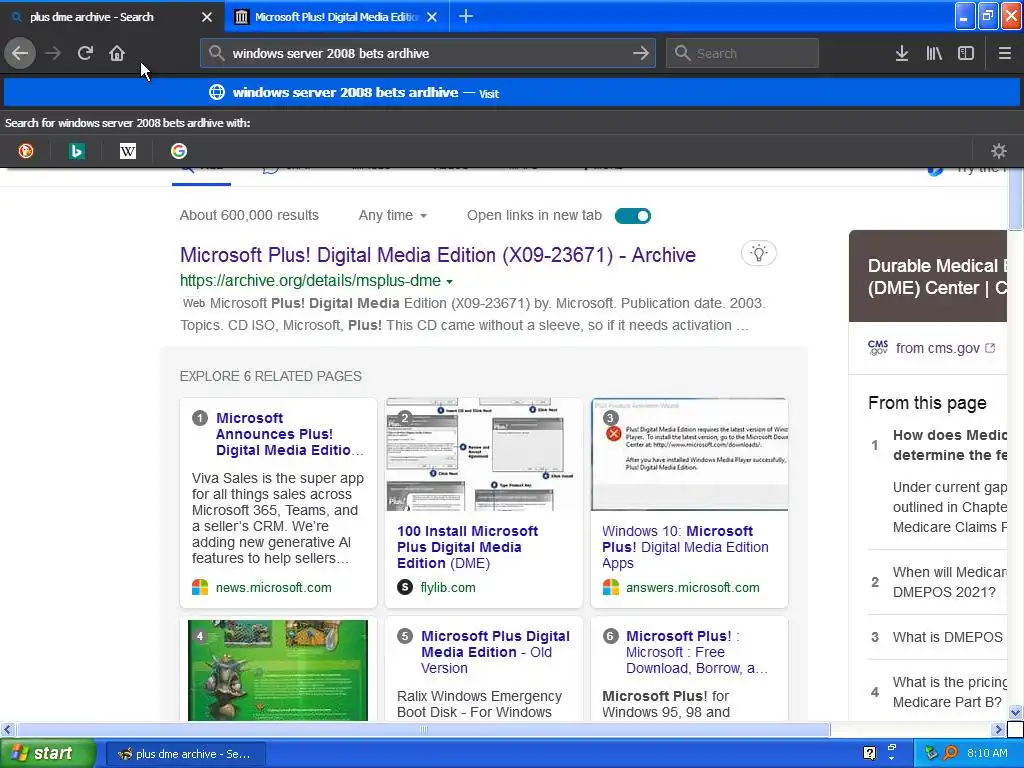Search with Google one-off icon
Image resolution: width=1024 pixels, height=768 pixels.
pos(178,151)
